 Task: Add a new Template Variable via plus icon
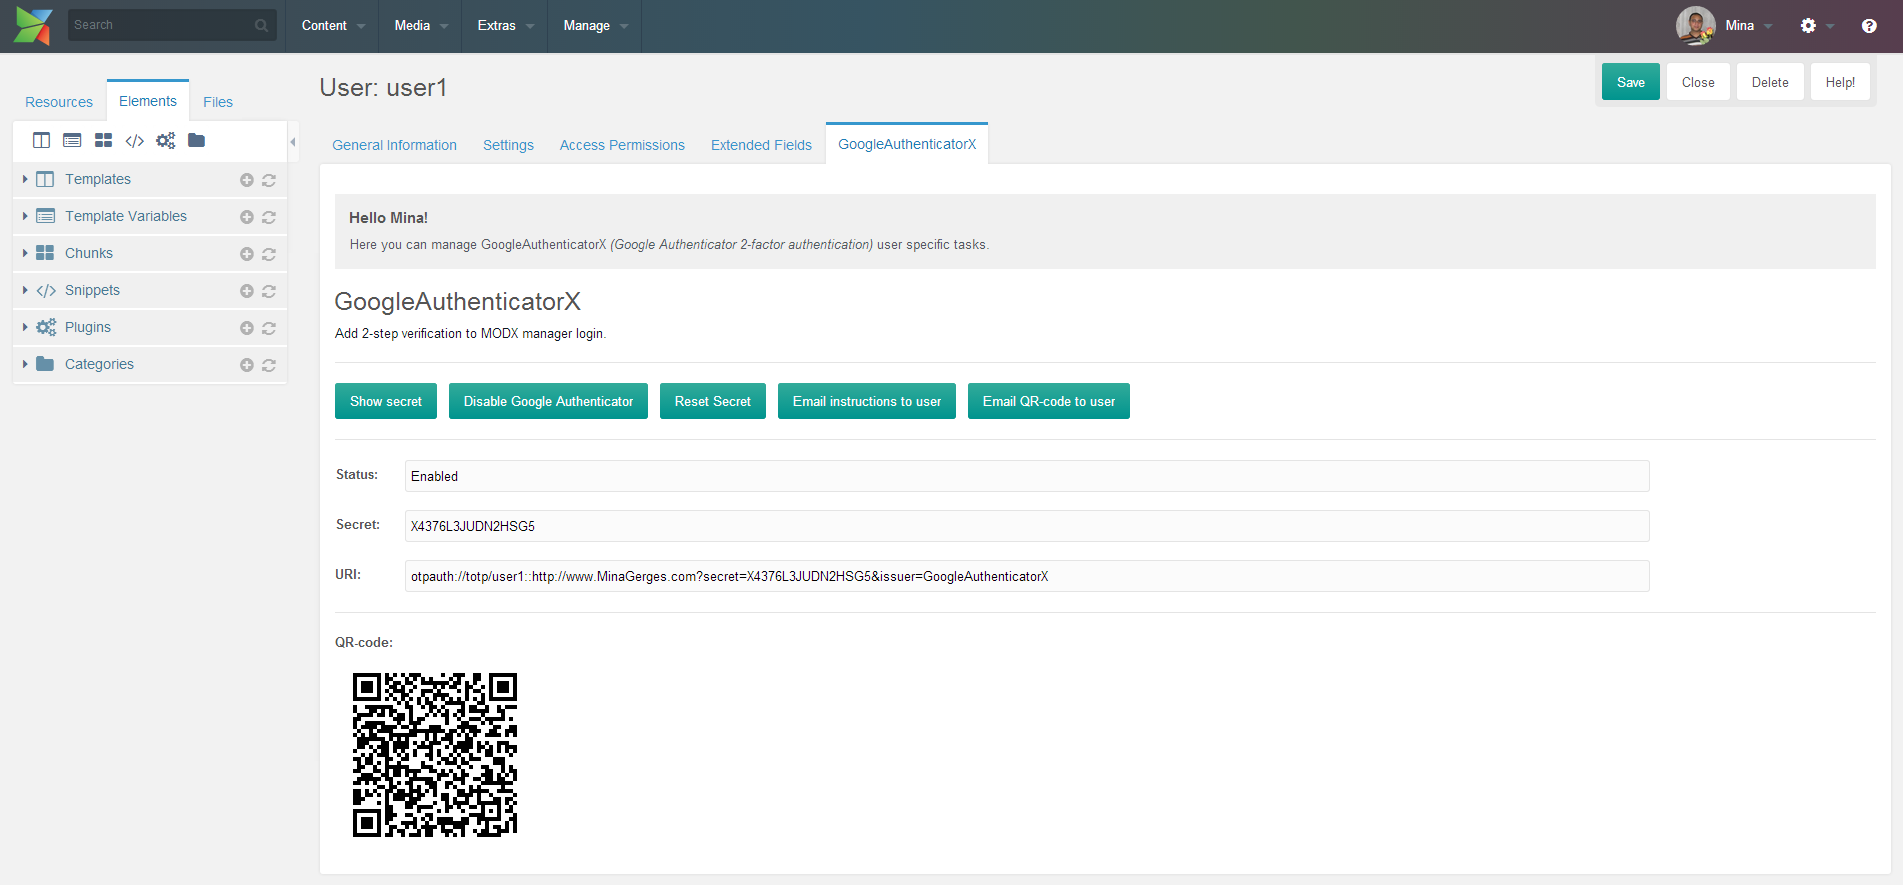(247, 217)
